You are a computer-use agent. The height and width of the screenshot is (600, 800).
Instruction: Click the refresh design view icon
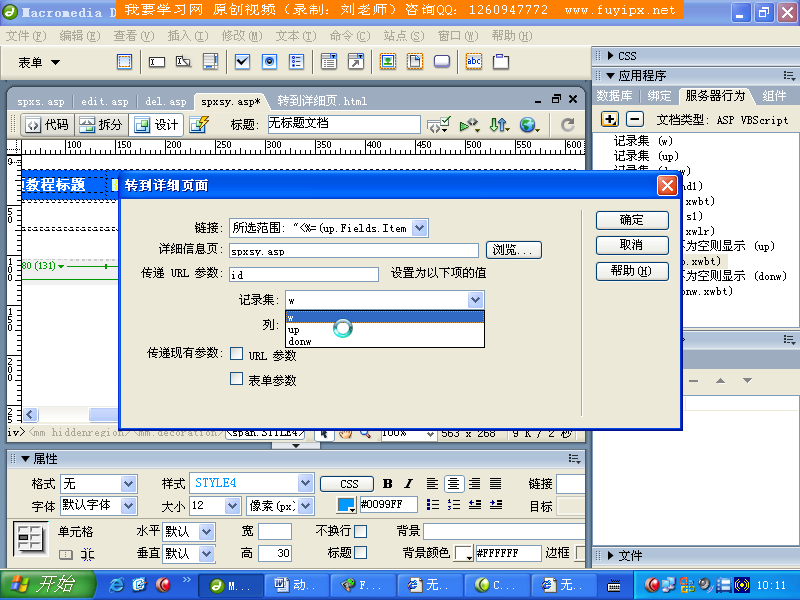pos(567,124)
